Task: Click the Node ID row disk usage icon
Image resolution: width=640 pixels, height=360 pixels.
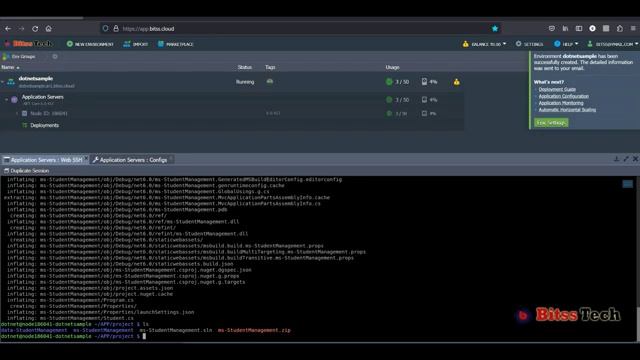Action: [424, 113]
